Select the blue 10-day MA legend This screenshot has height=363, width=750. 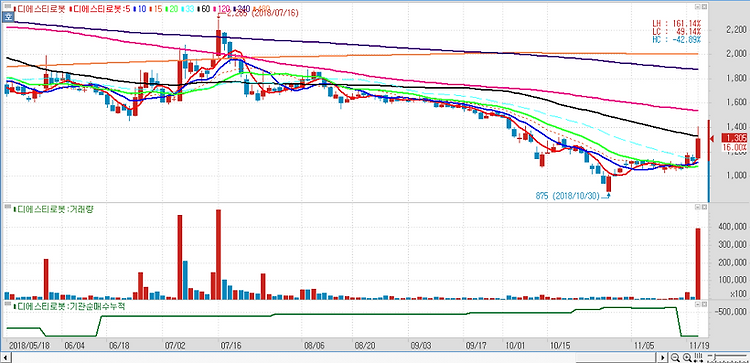click(x=140, y=9)
